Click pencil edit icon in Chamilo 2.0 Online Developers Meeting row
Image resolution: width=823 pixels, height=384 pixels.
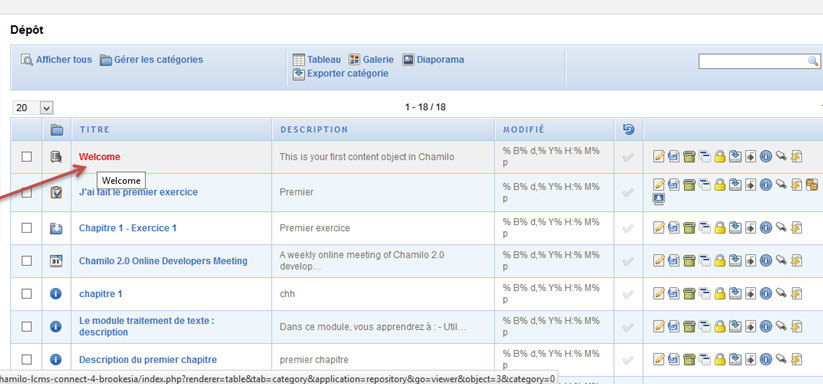[x=659, y=260]
